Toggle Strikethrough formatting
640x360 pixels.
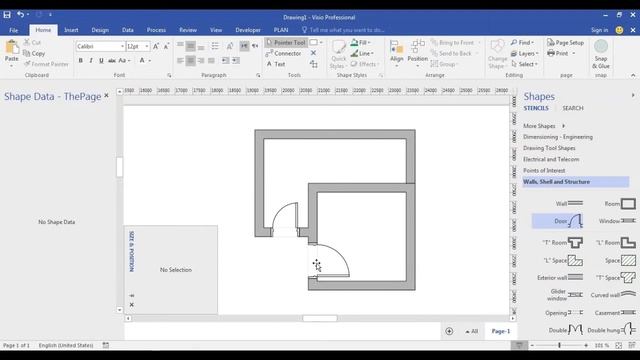pos(111,60)
